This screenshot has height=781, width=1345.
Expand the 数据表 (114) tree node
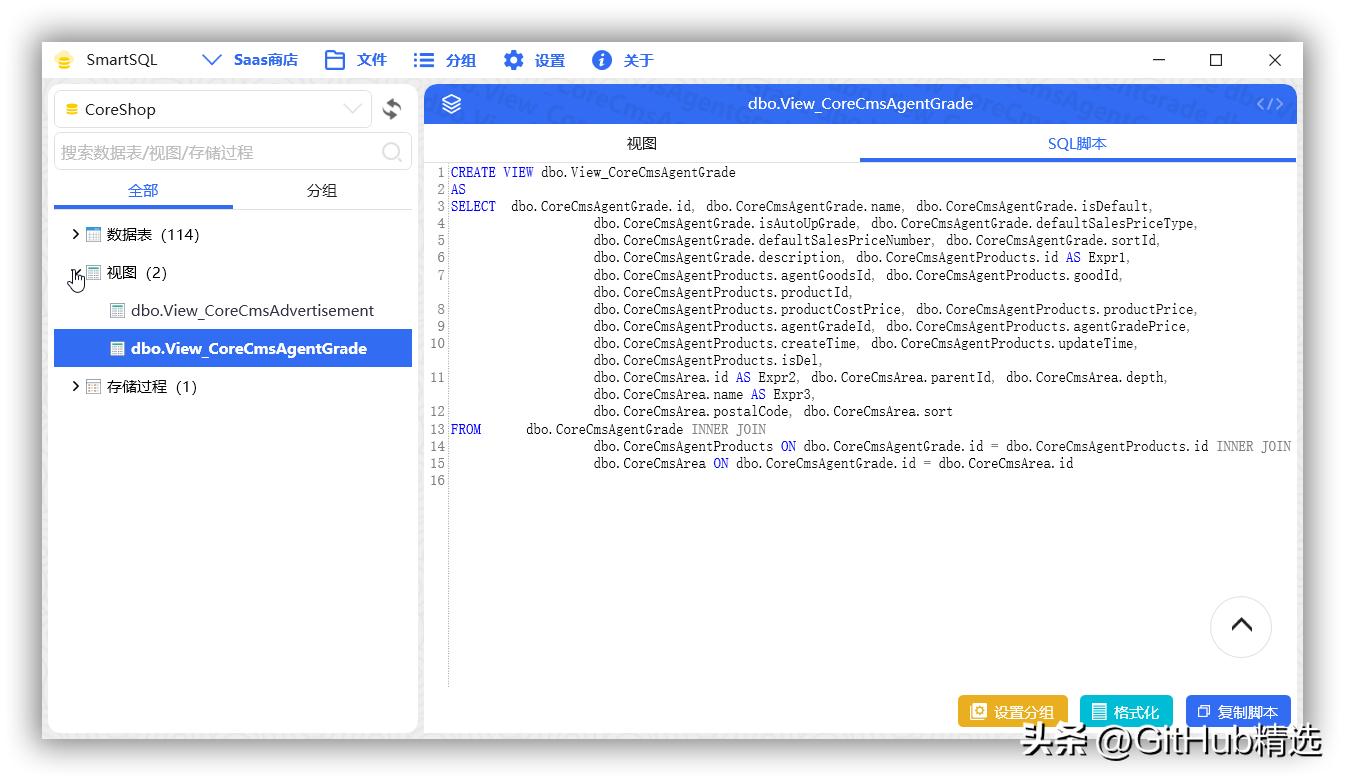pyautogui.click(x=75, y=234)
